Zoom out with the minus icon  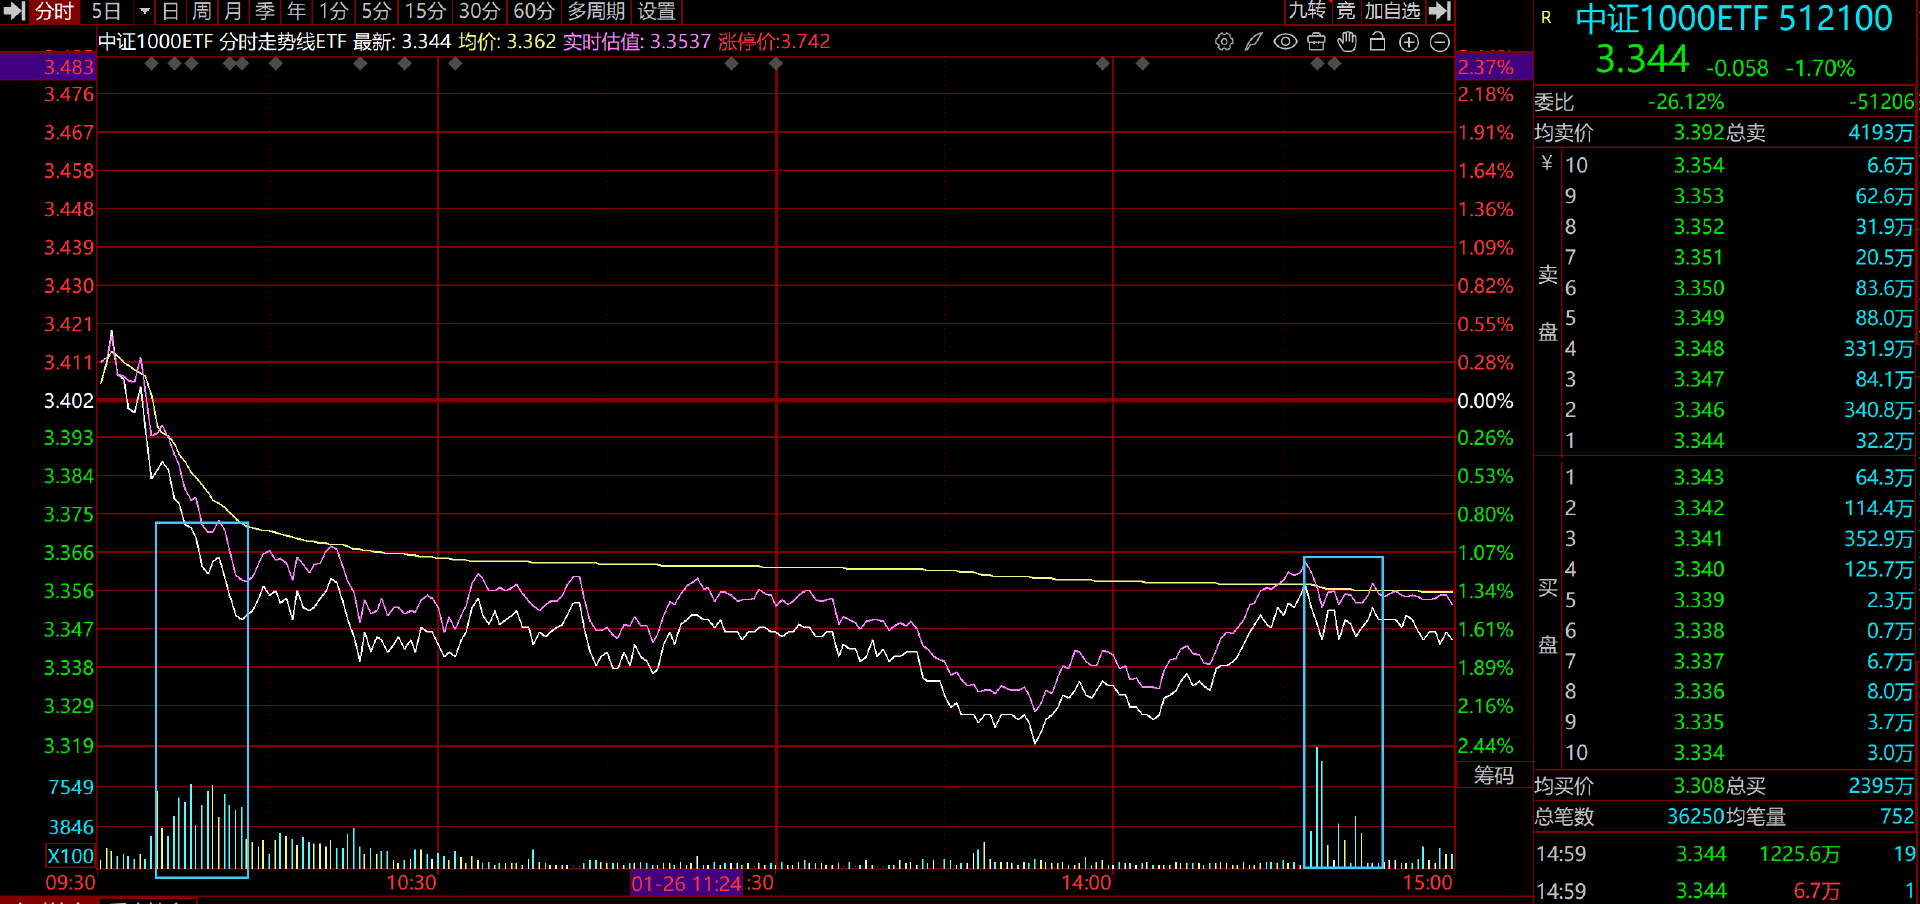point(1440,42)
